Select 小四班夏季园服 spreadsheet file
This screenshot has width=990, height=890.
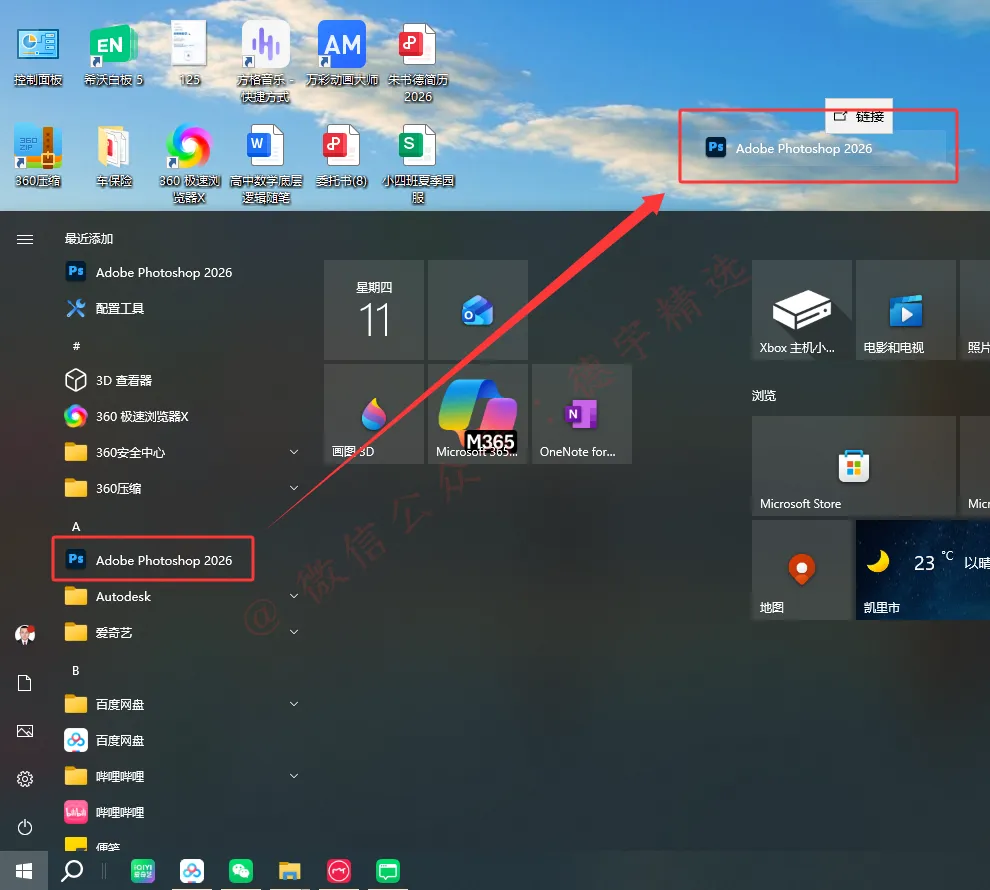418,163
